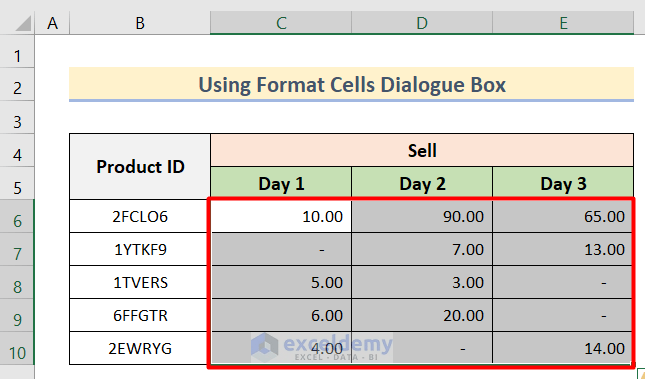Select row 6 header

[17, 216]
